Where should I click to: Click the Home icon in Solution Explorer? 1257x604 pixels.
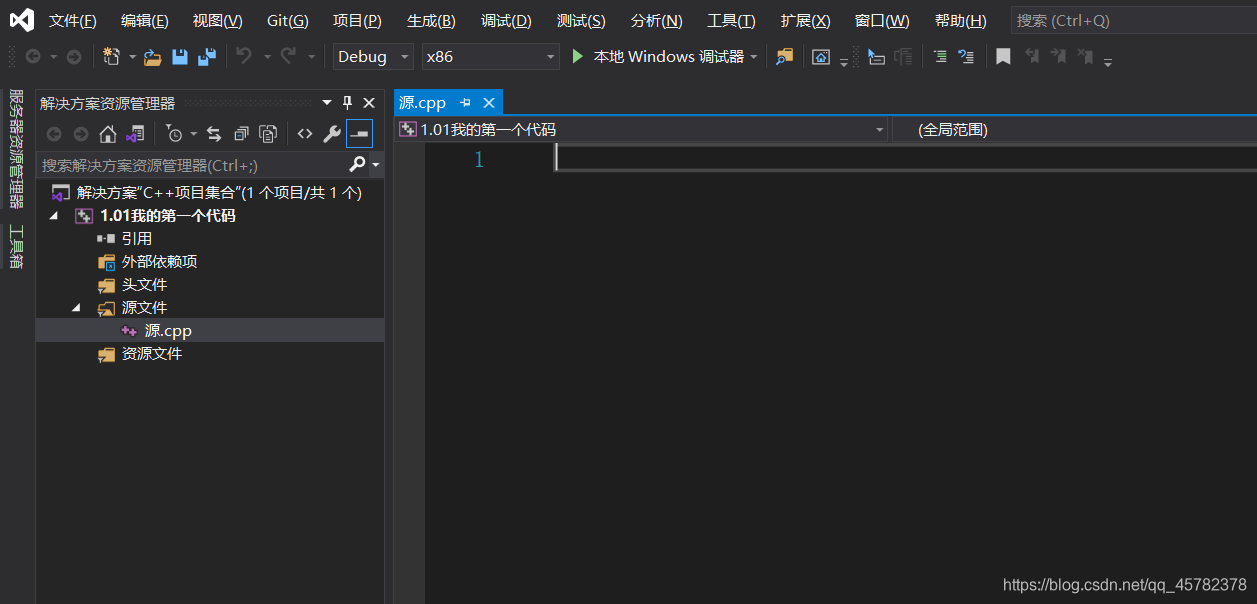(108, 133)
